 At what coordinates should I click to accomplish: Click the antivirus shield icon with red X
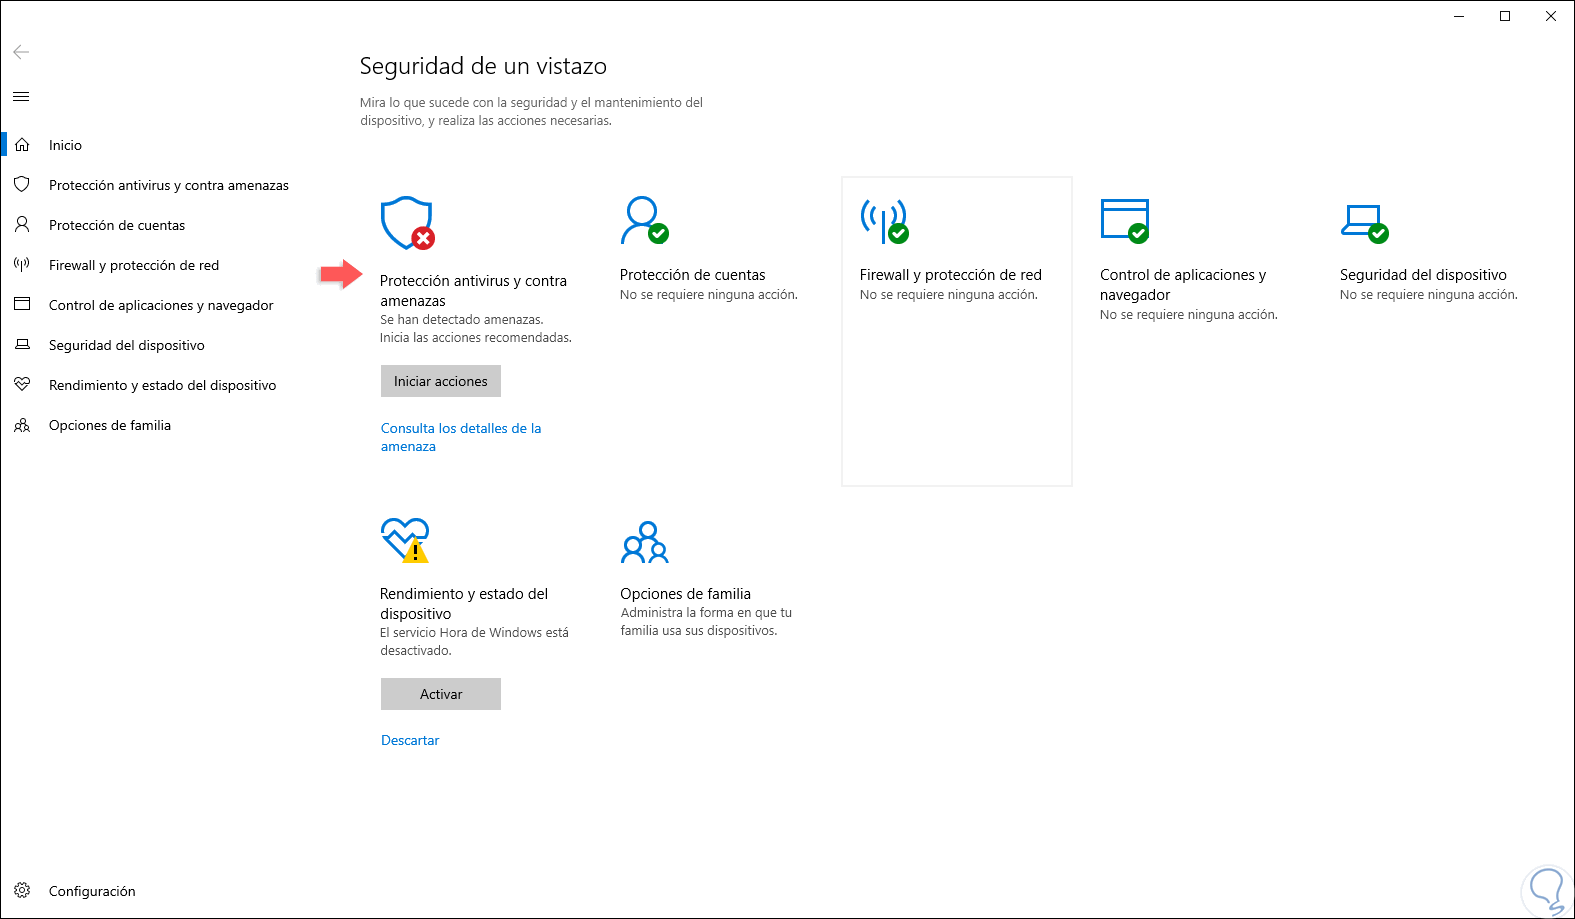(407, 223)
